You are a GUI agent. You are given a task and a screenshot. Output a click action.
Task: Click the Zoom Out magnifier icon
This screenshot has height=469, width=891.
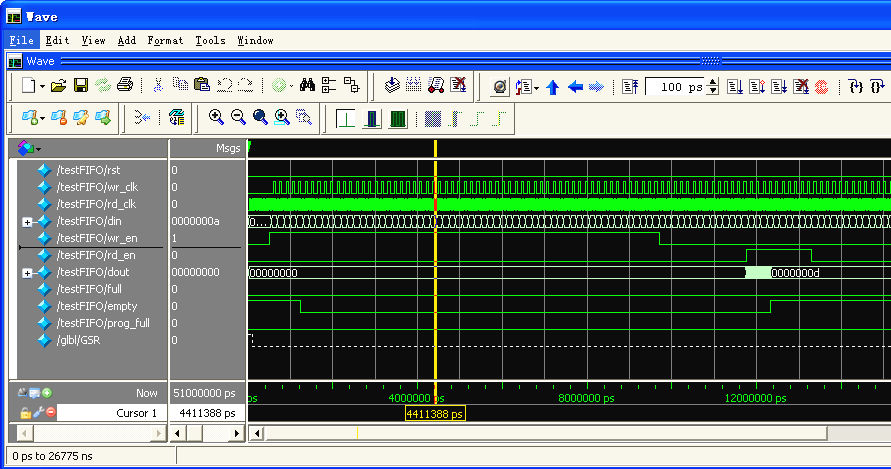pos(238,118)
